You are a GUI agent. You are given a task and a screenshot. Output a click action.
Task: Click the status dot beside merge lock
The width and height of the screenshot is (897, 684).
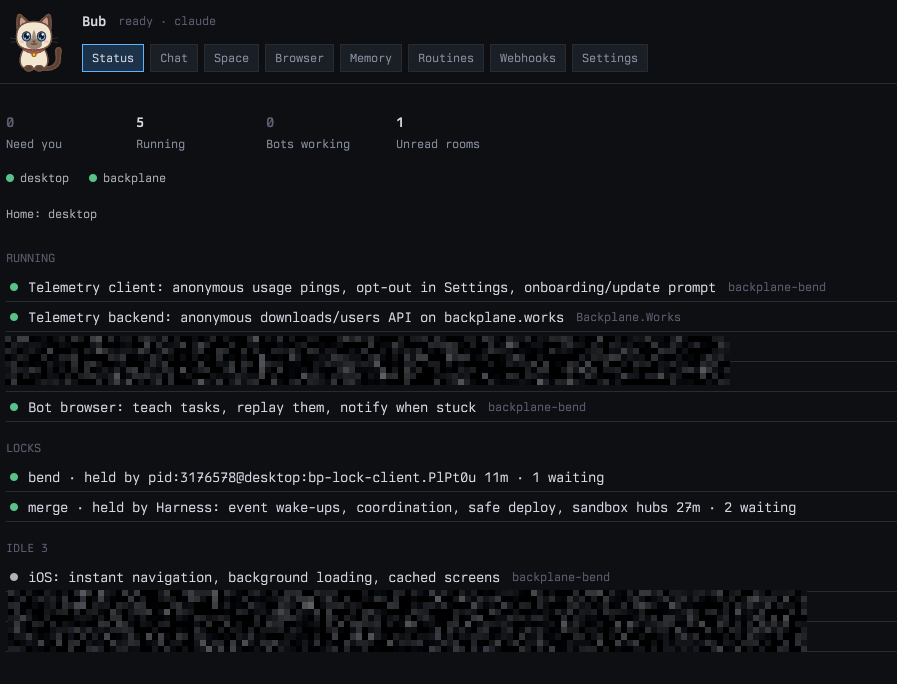(14, 507)
